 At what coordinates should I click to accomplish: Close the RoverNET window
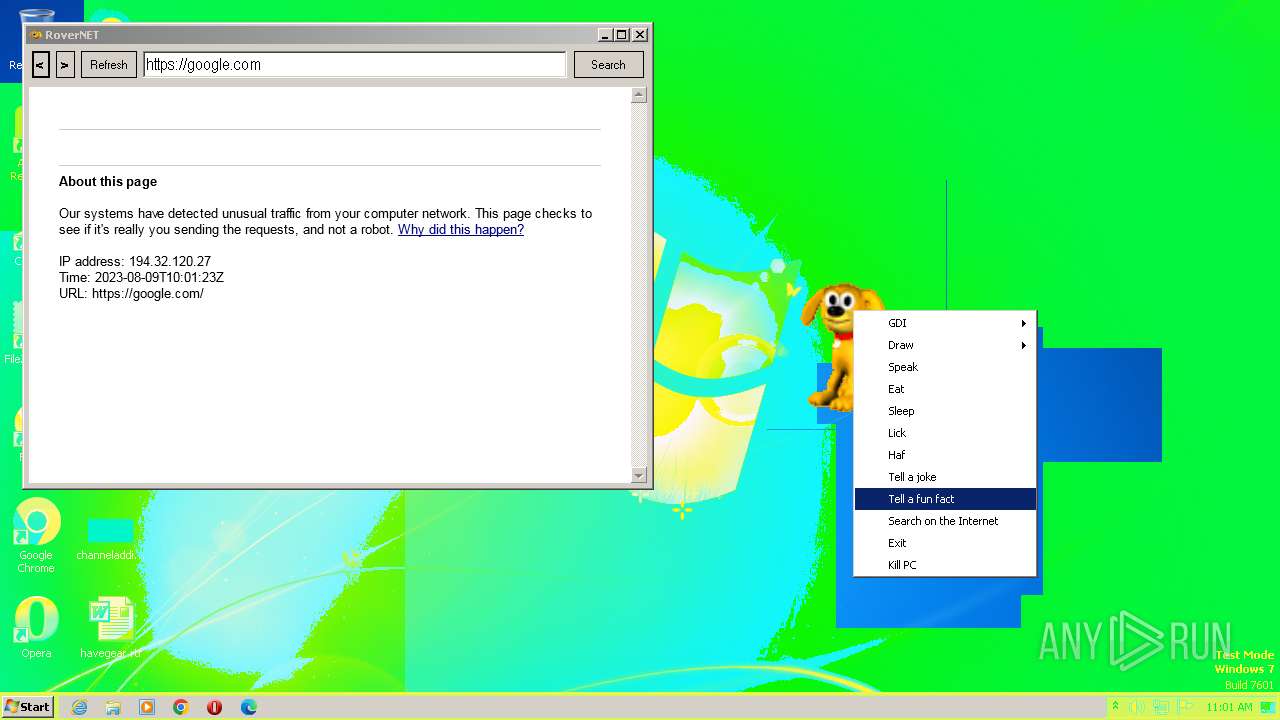coord(640,35)
